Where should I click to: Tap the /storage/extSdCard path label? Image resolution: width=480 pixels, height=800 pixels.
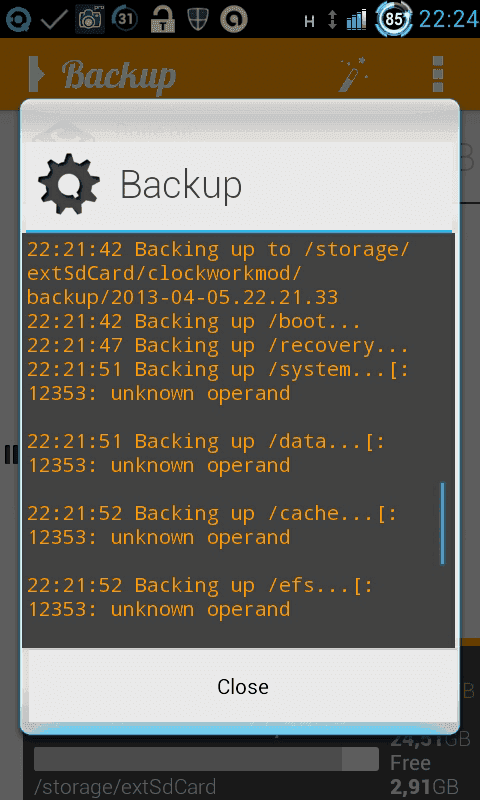click(125, 787)
